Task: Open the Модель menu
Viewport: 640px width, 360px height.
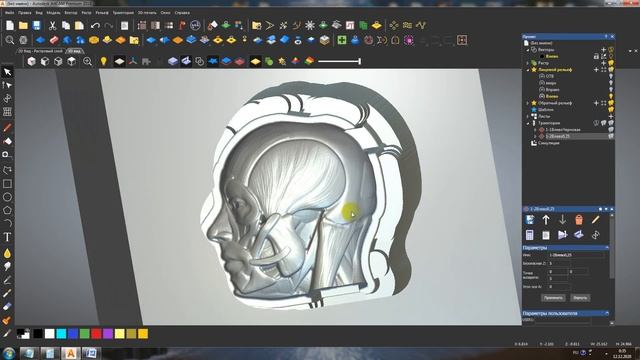Action: point(53,13)
